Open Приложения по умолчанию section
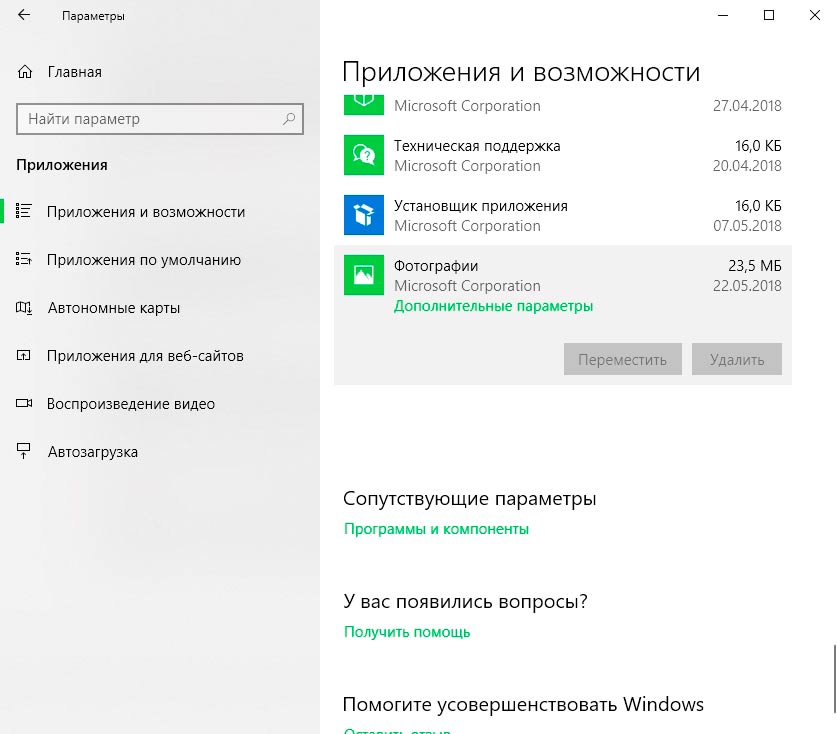The width and height of the screenshot is (837, 734). point(143,260)
